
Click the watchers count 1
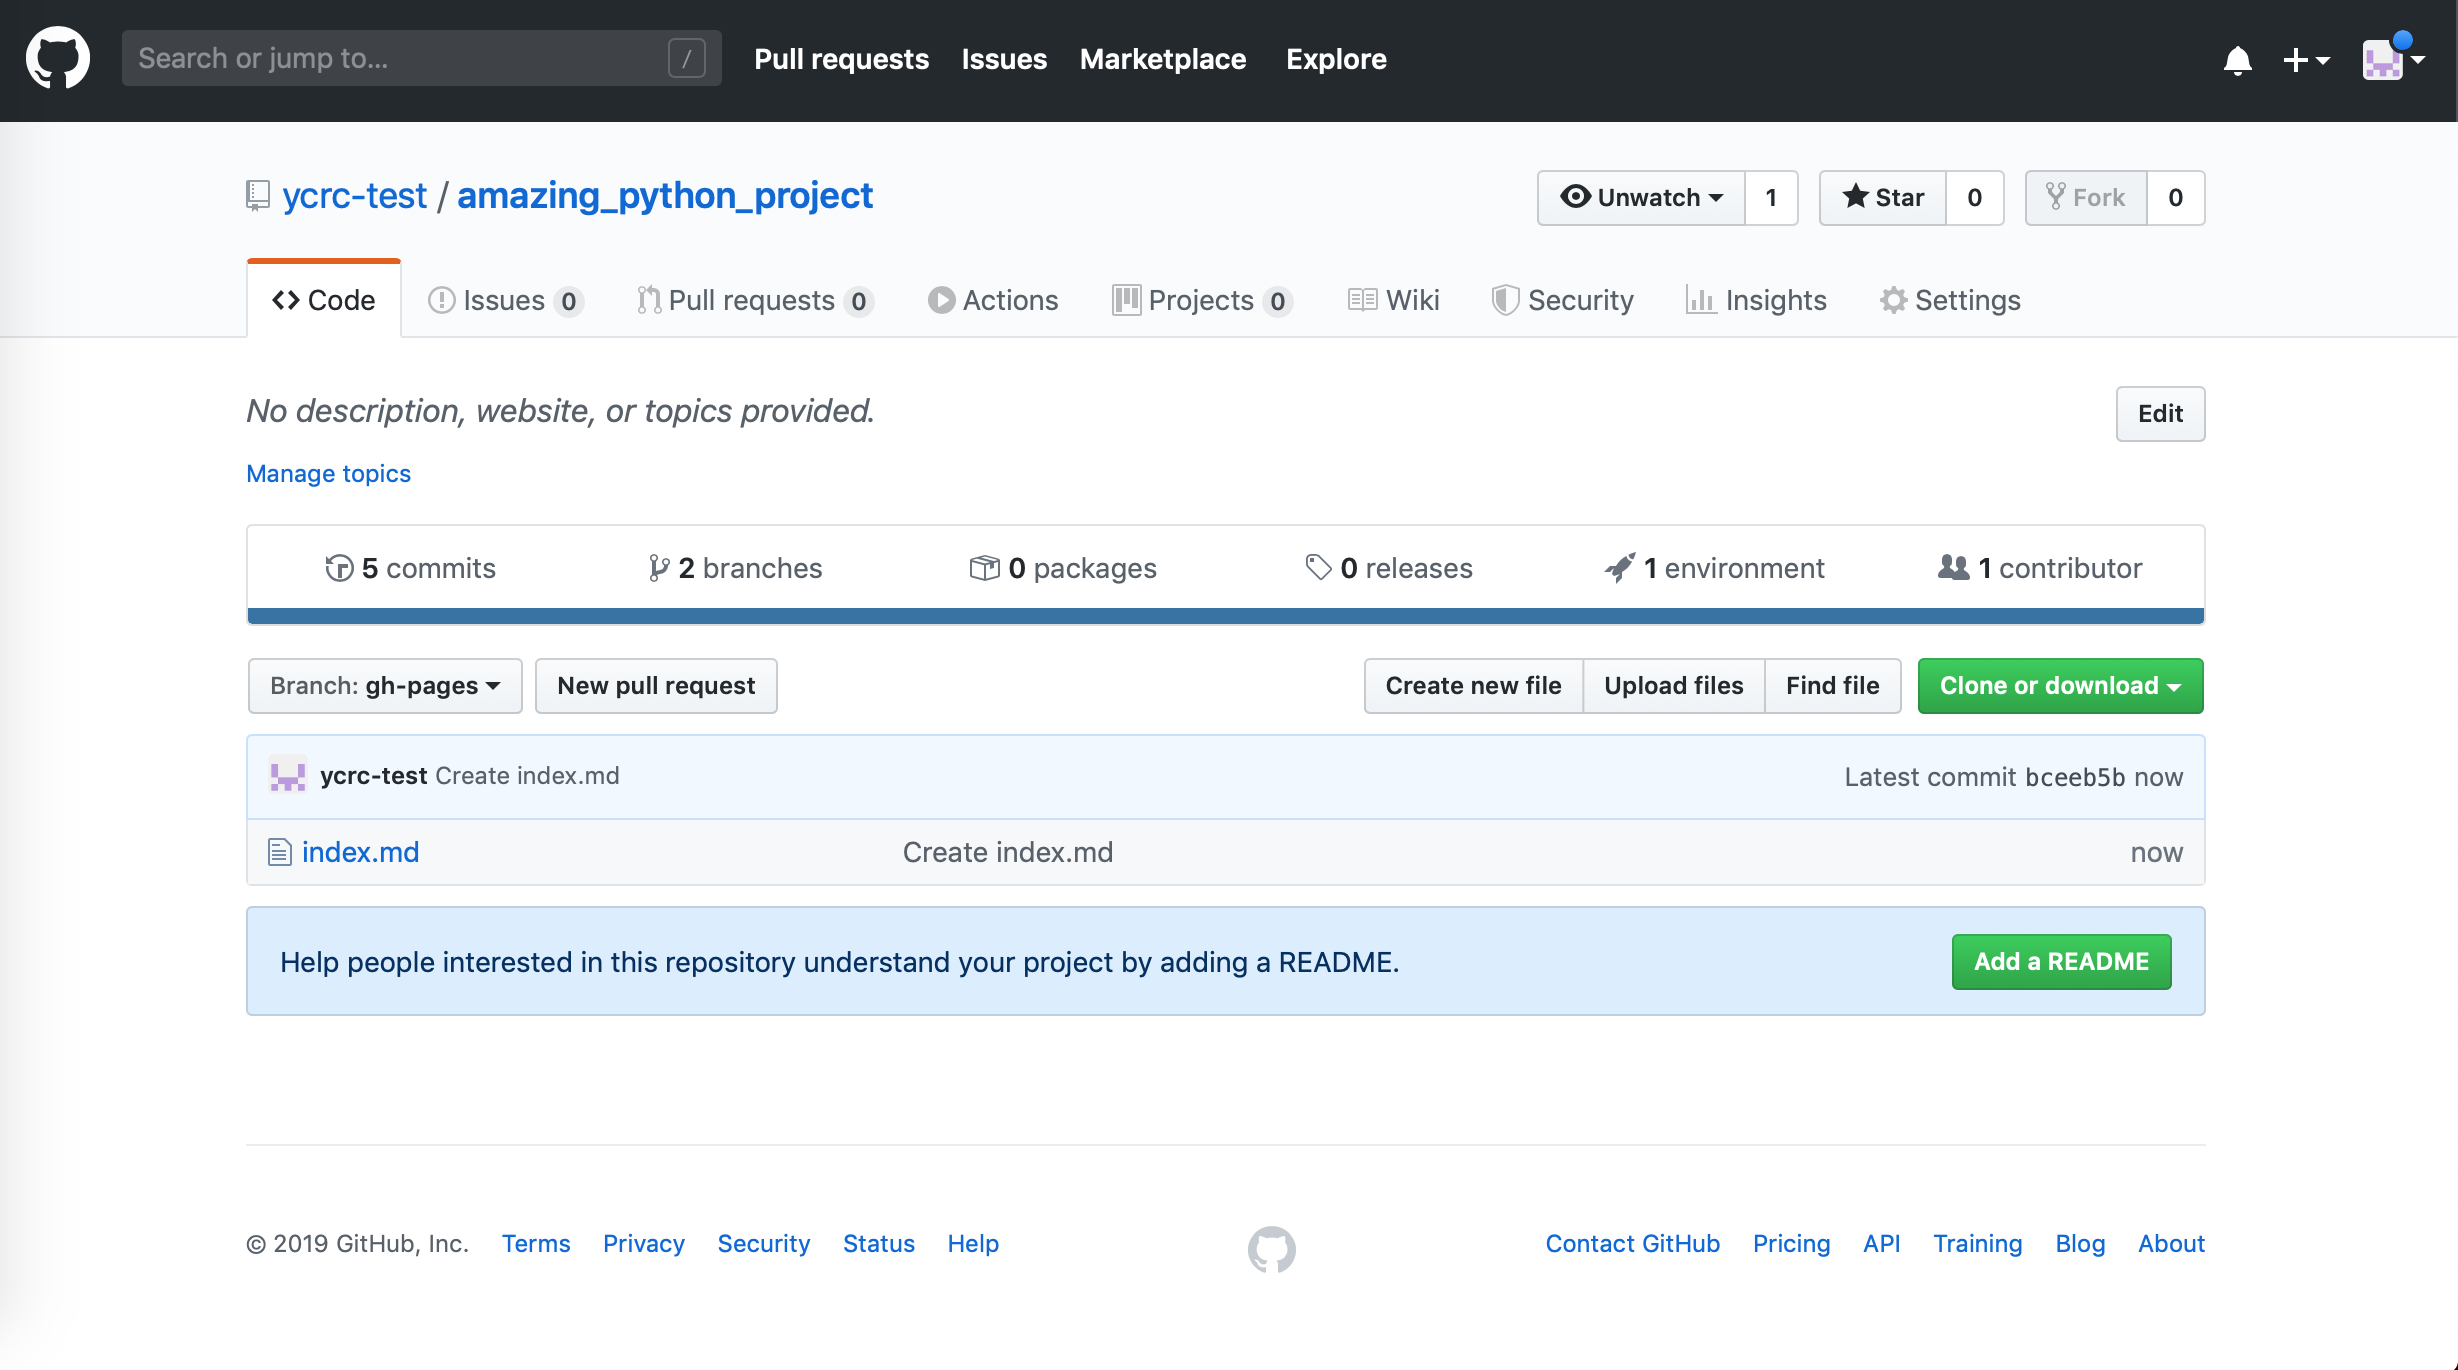point(1771,198)
